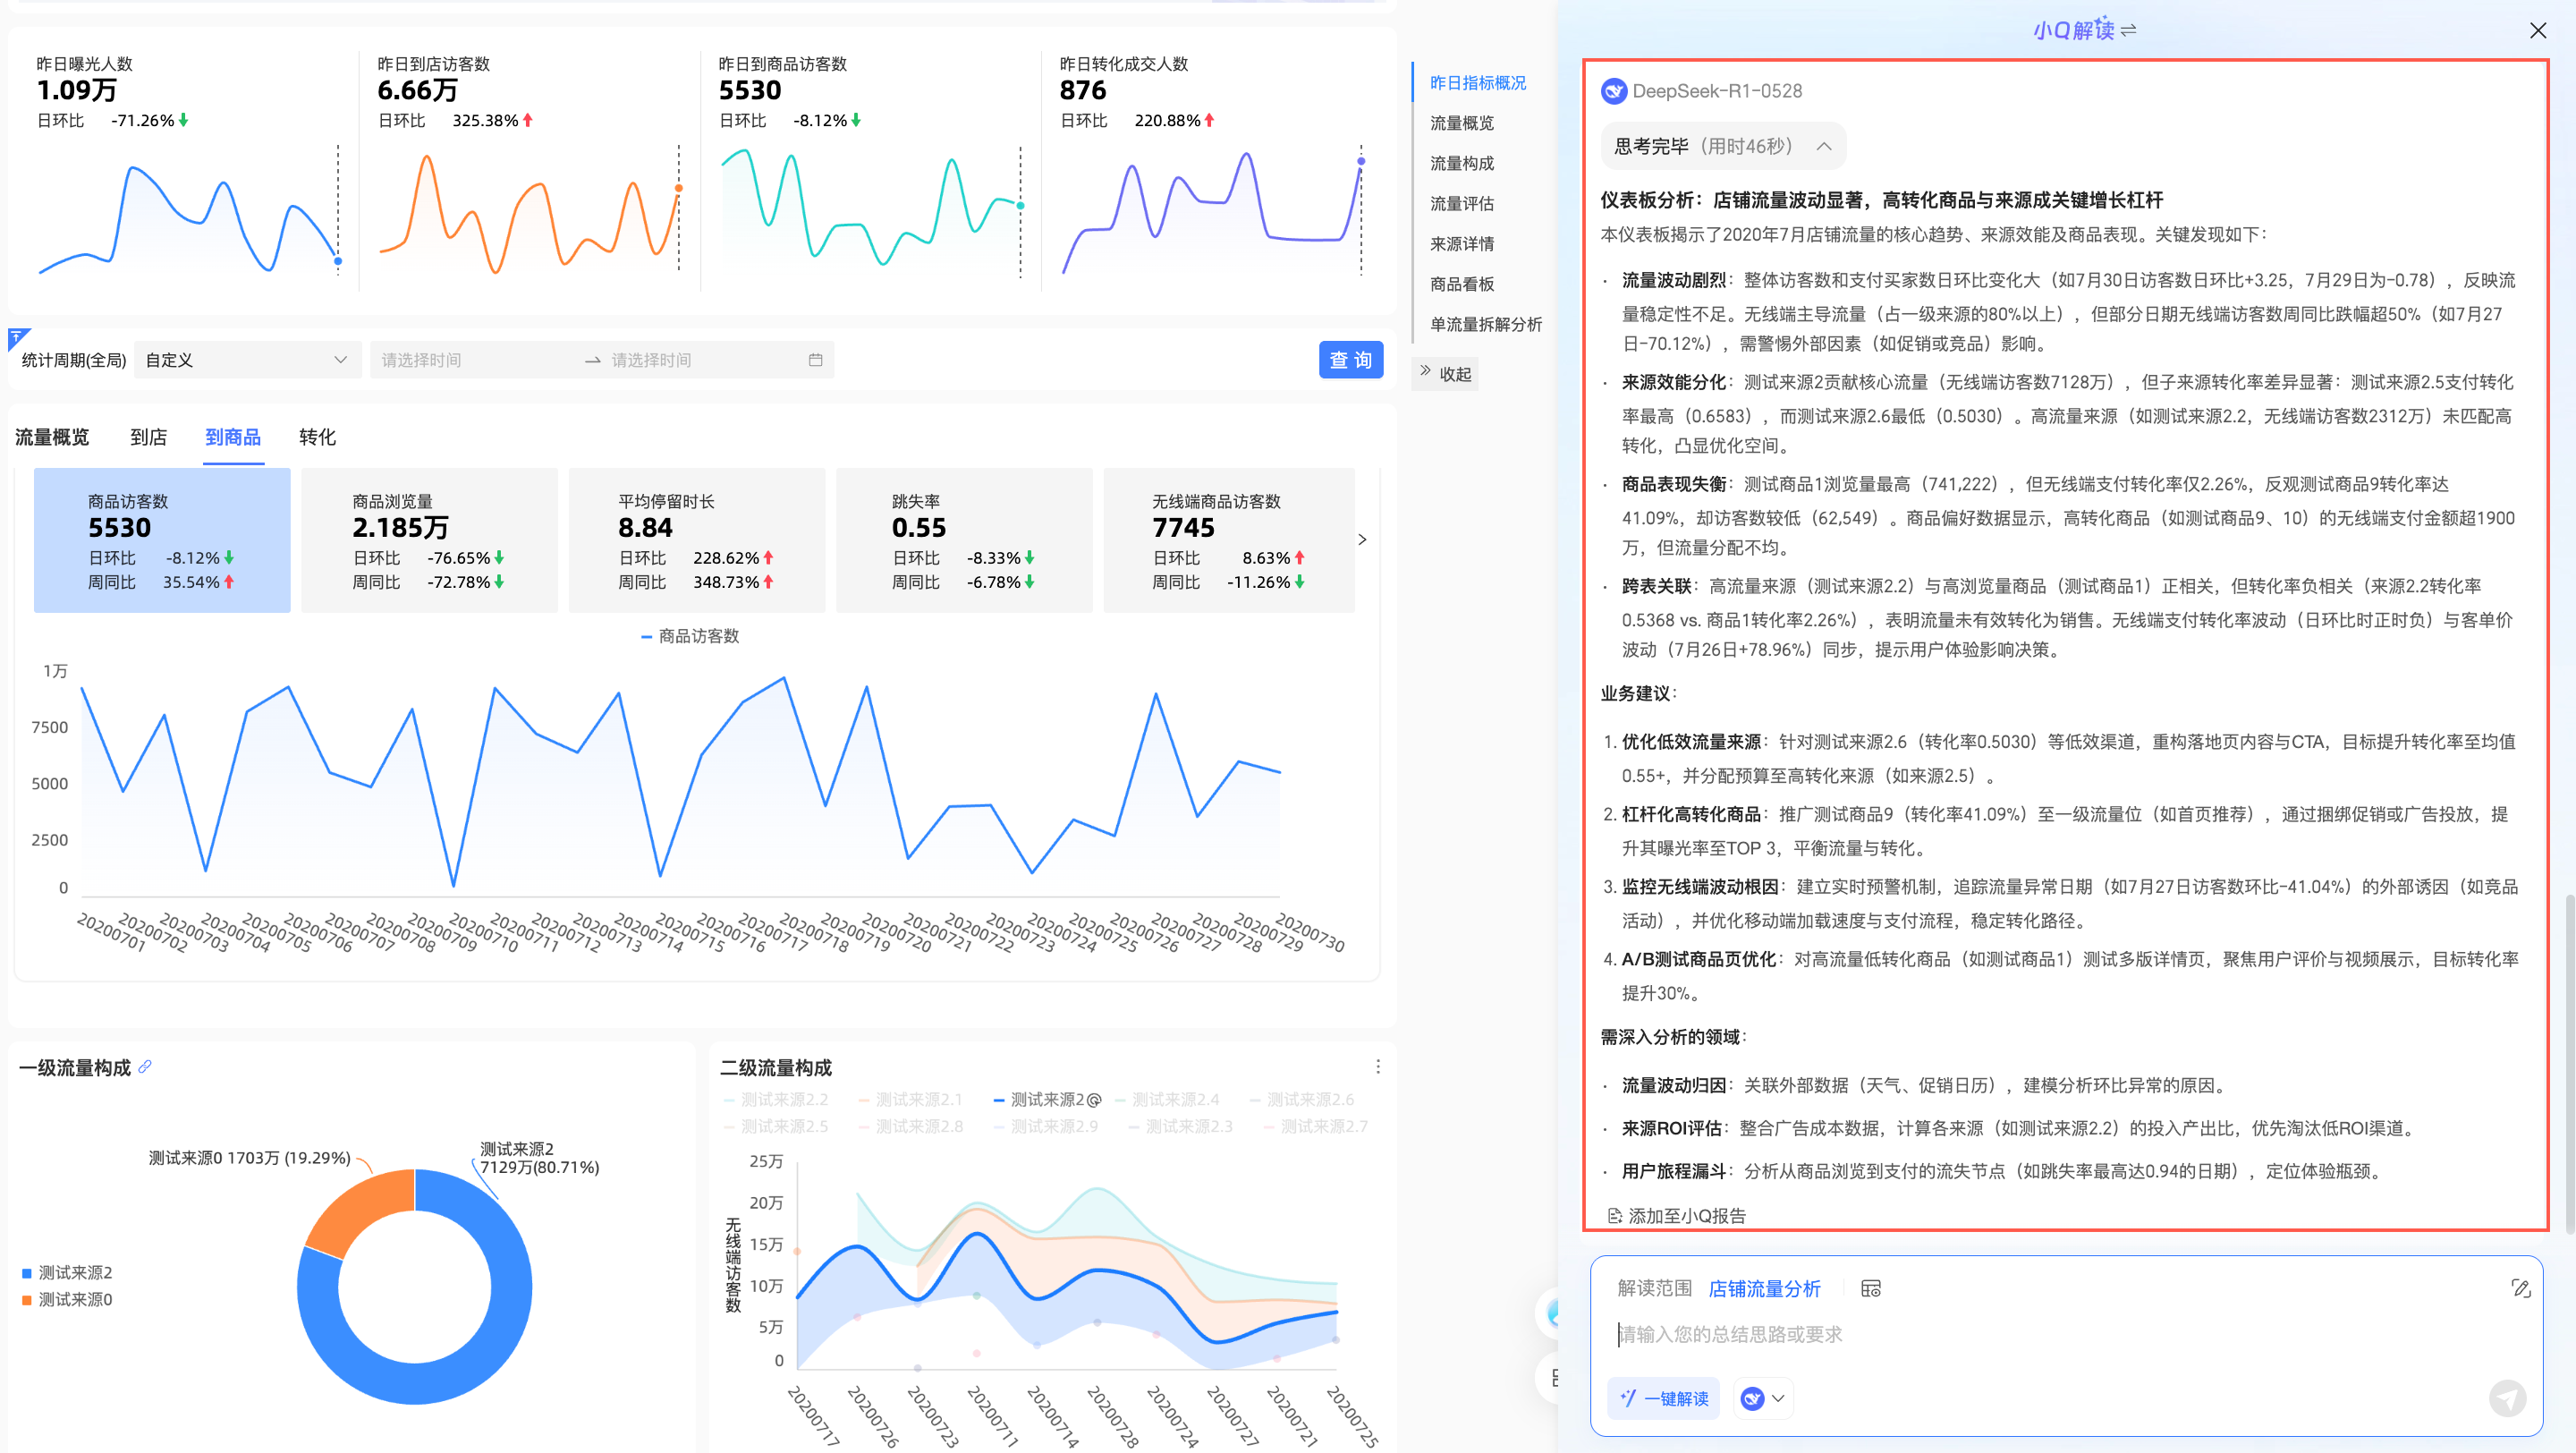Toggle 测试来源2.5 series legend
Image resolution: width=2576 pixels, height=1453 pixels.
tap(775, 1126)
